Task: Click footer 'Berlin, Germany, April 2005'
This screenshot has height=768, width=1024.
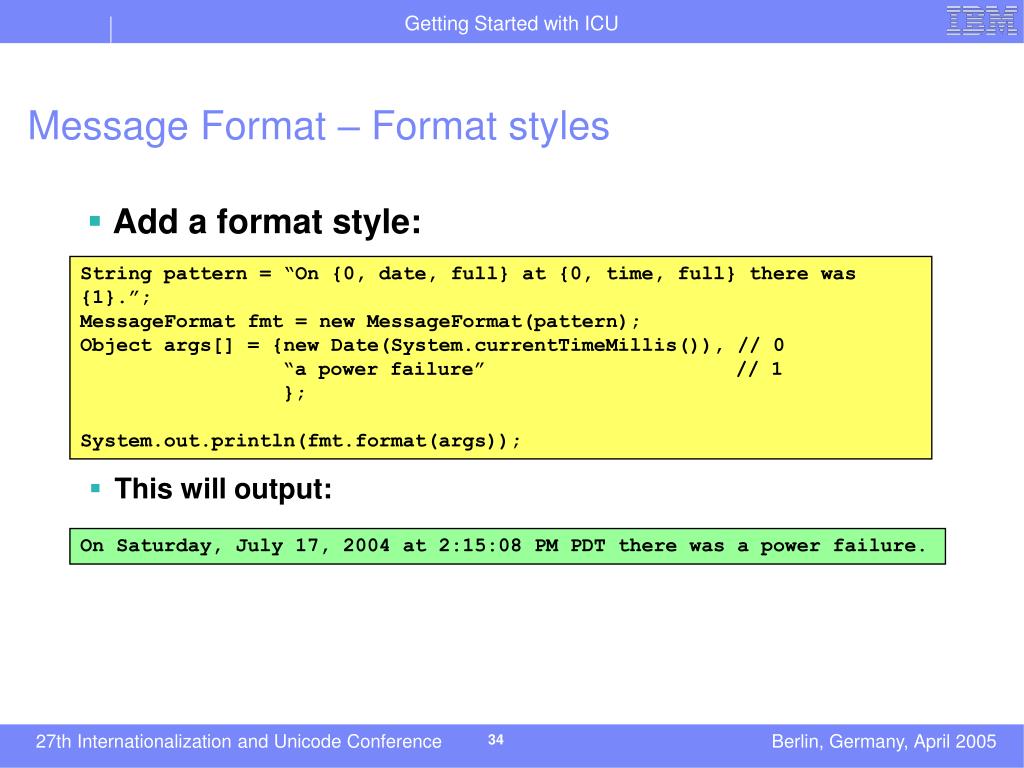Action: 884,742
